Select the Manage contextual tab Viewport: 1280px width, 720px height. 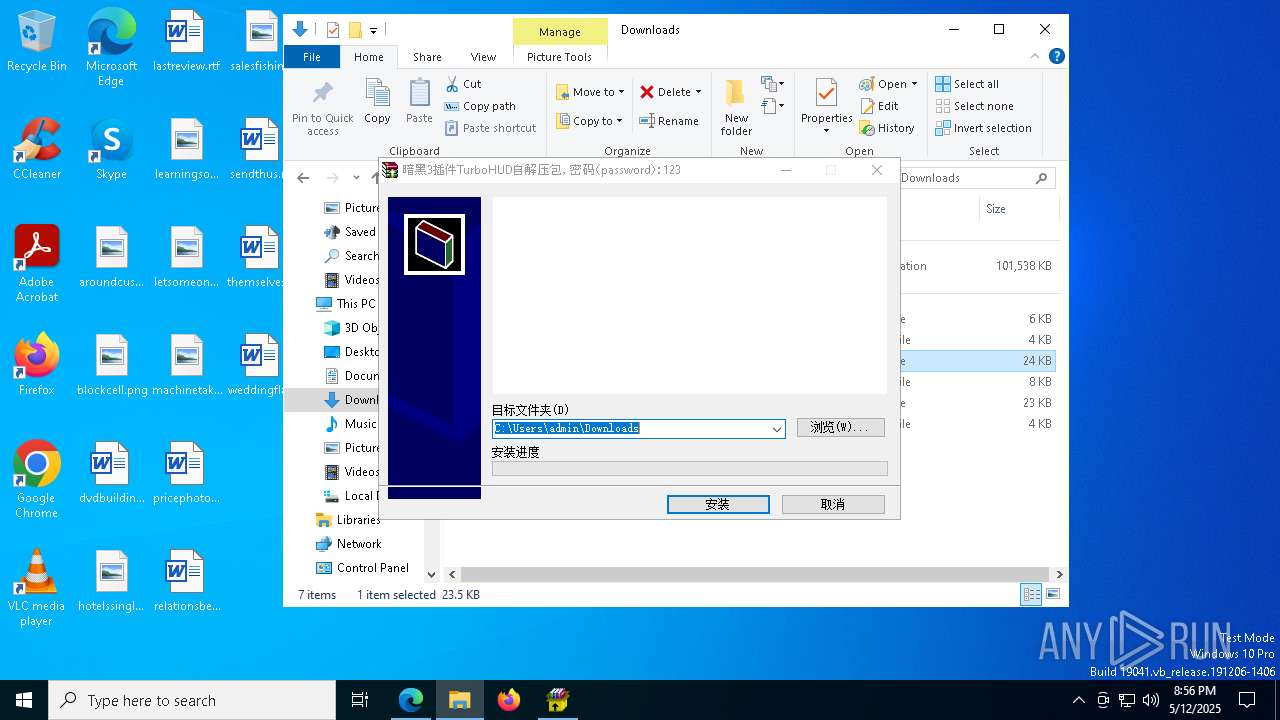[560, 32]
